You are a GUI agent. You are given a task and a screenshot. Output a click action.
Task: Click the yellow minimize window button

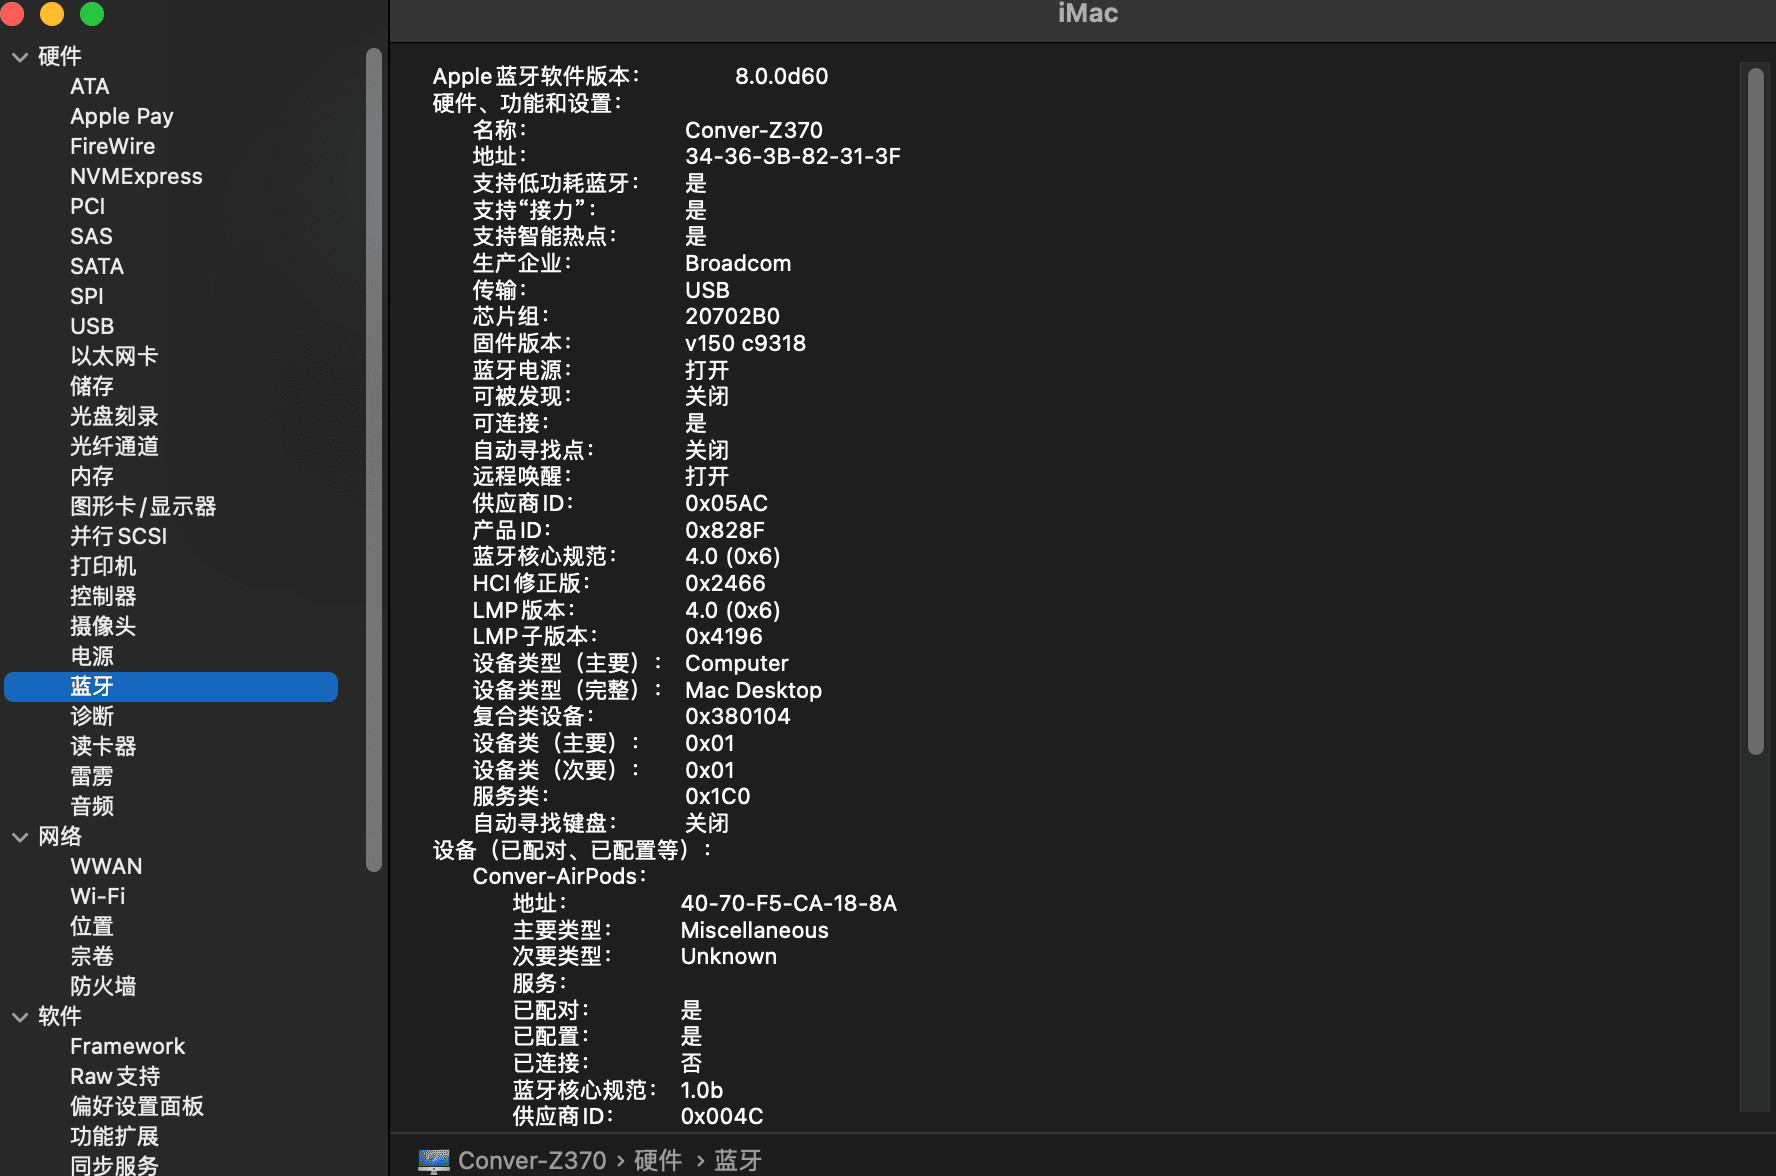tap(52, 13)
